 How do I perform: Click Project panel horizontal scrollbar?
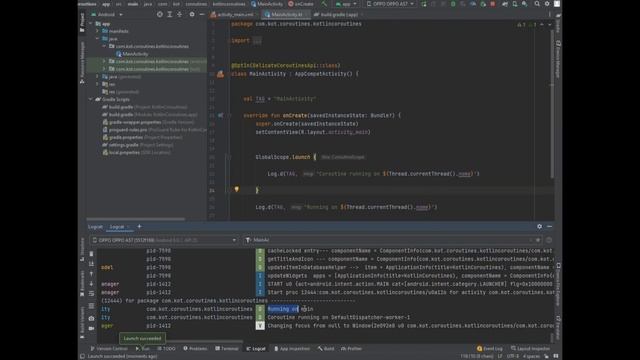(136, 219)
